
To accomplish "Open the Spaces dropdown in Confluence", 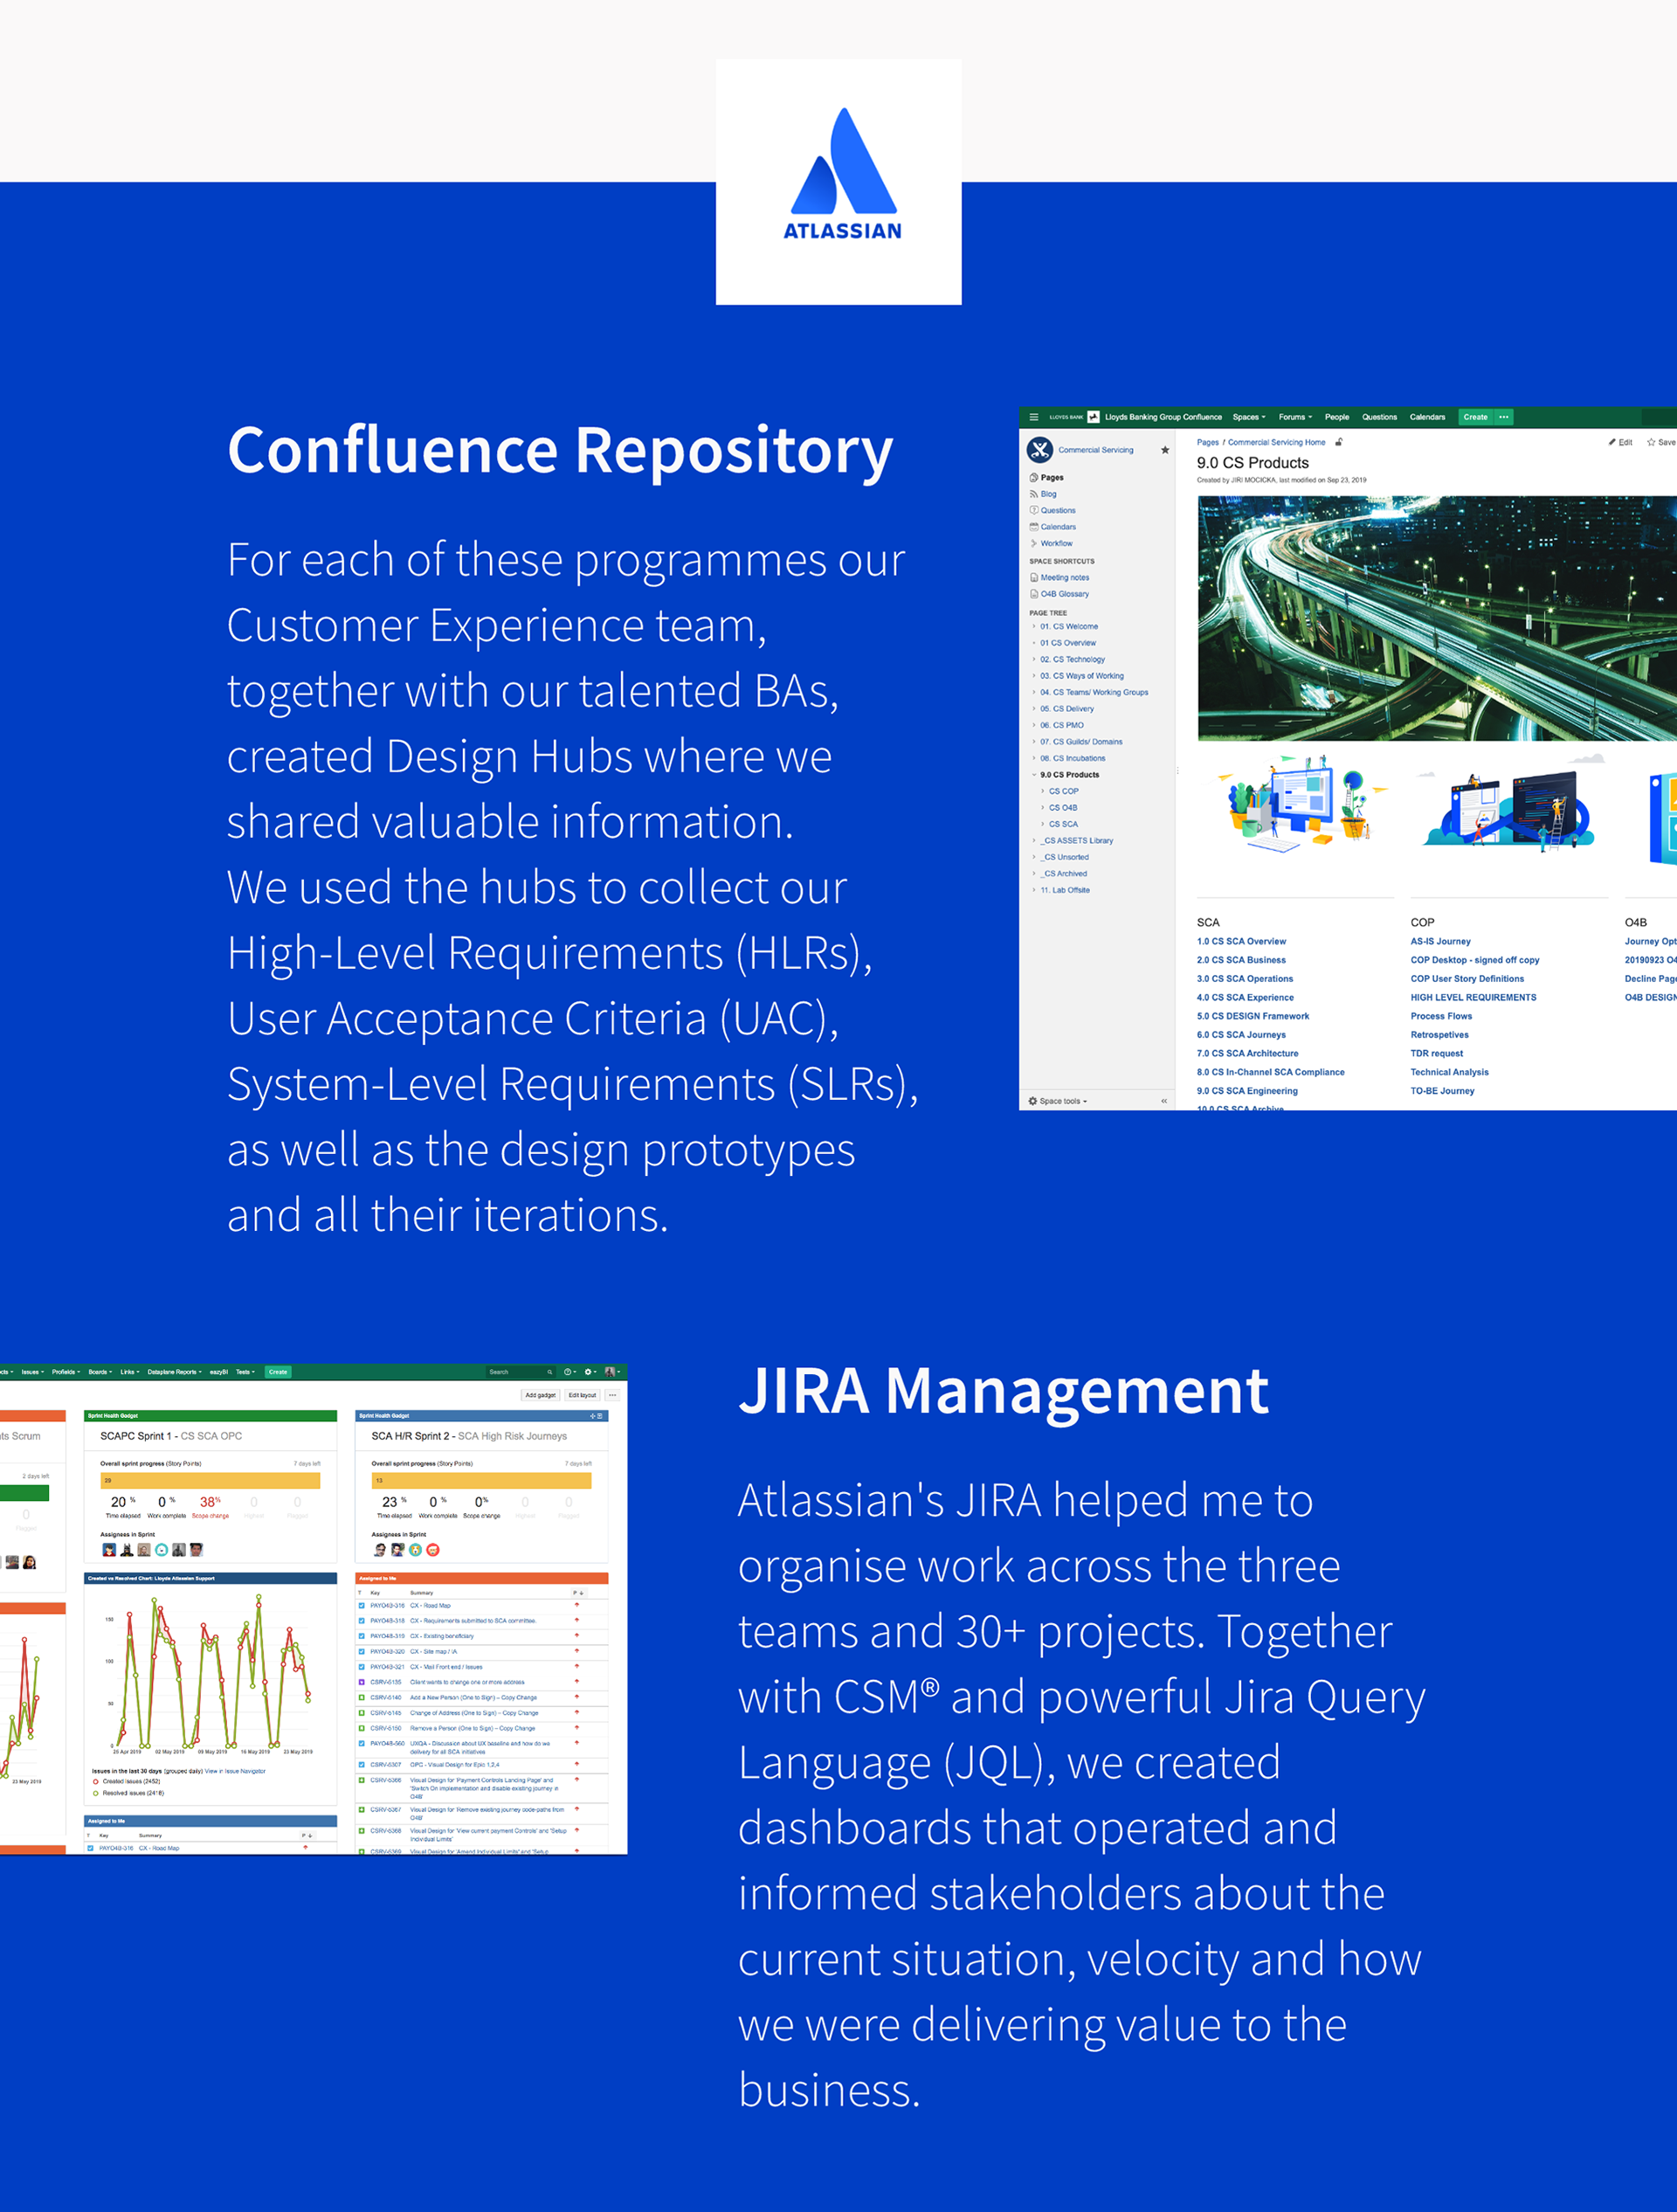I will click(x=1249, y=417).
